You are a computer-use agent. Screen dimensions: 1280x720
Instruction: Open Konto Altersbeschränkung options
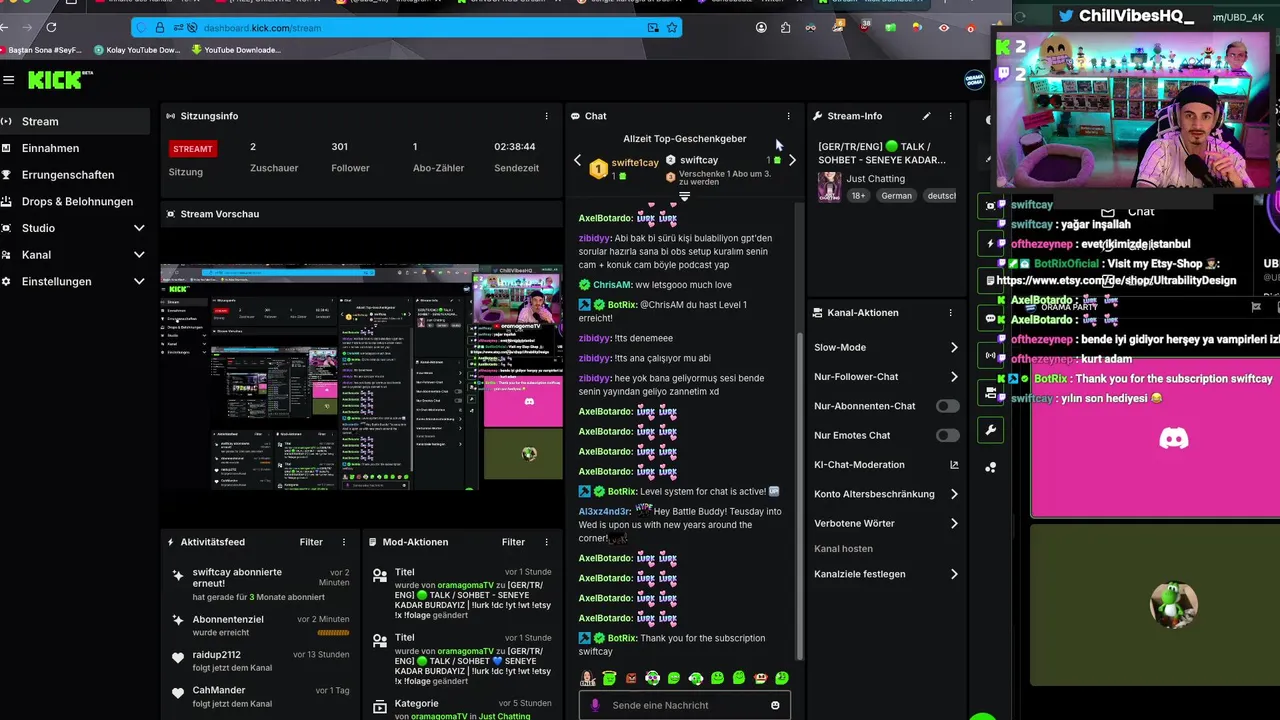click(x=886, y=494)
